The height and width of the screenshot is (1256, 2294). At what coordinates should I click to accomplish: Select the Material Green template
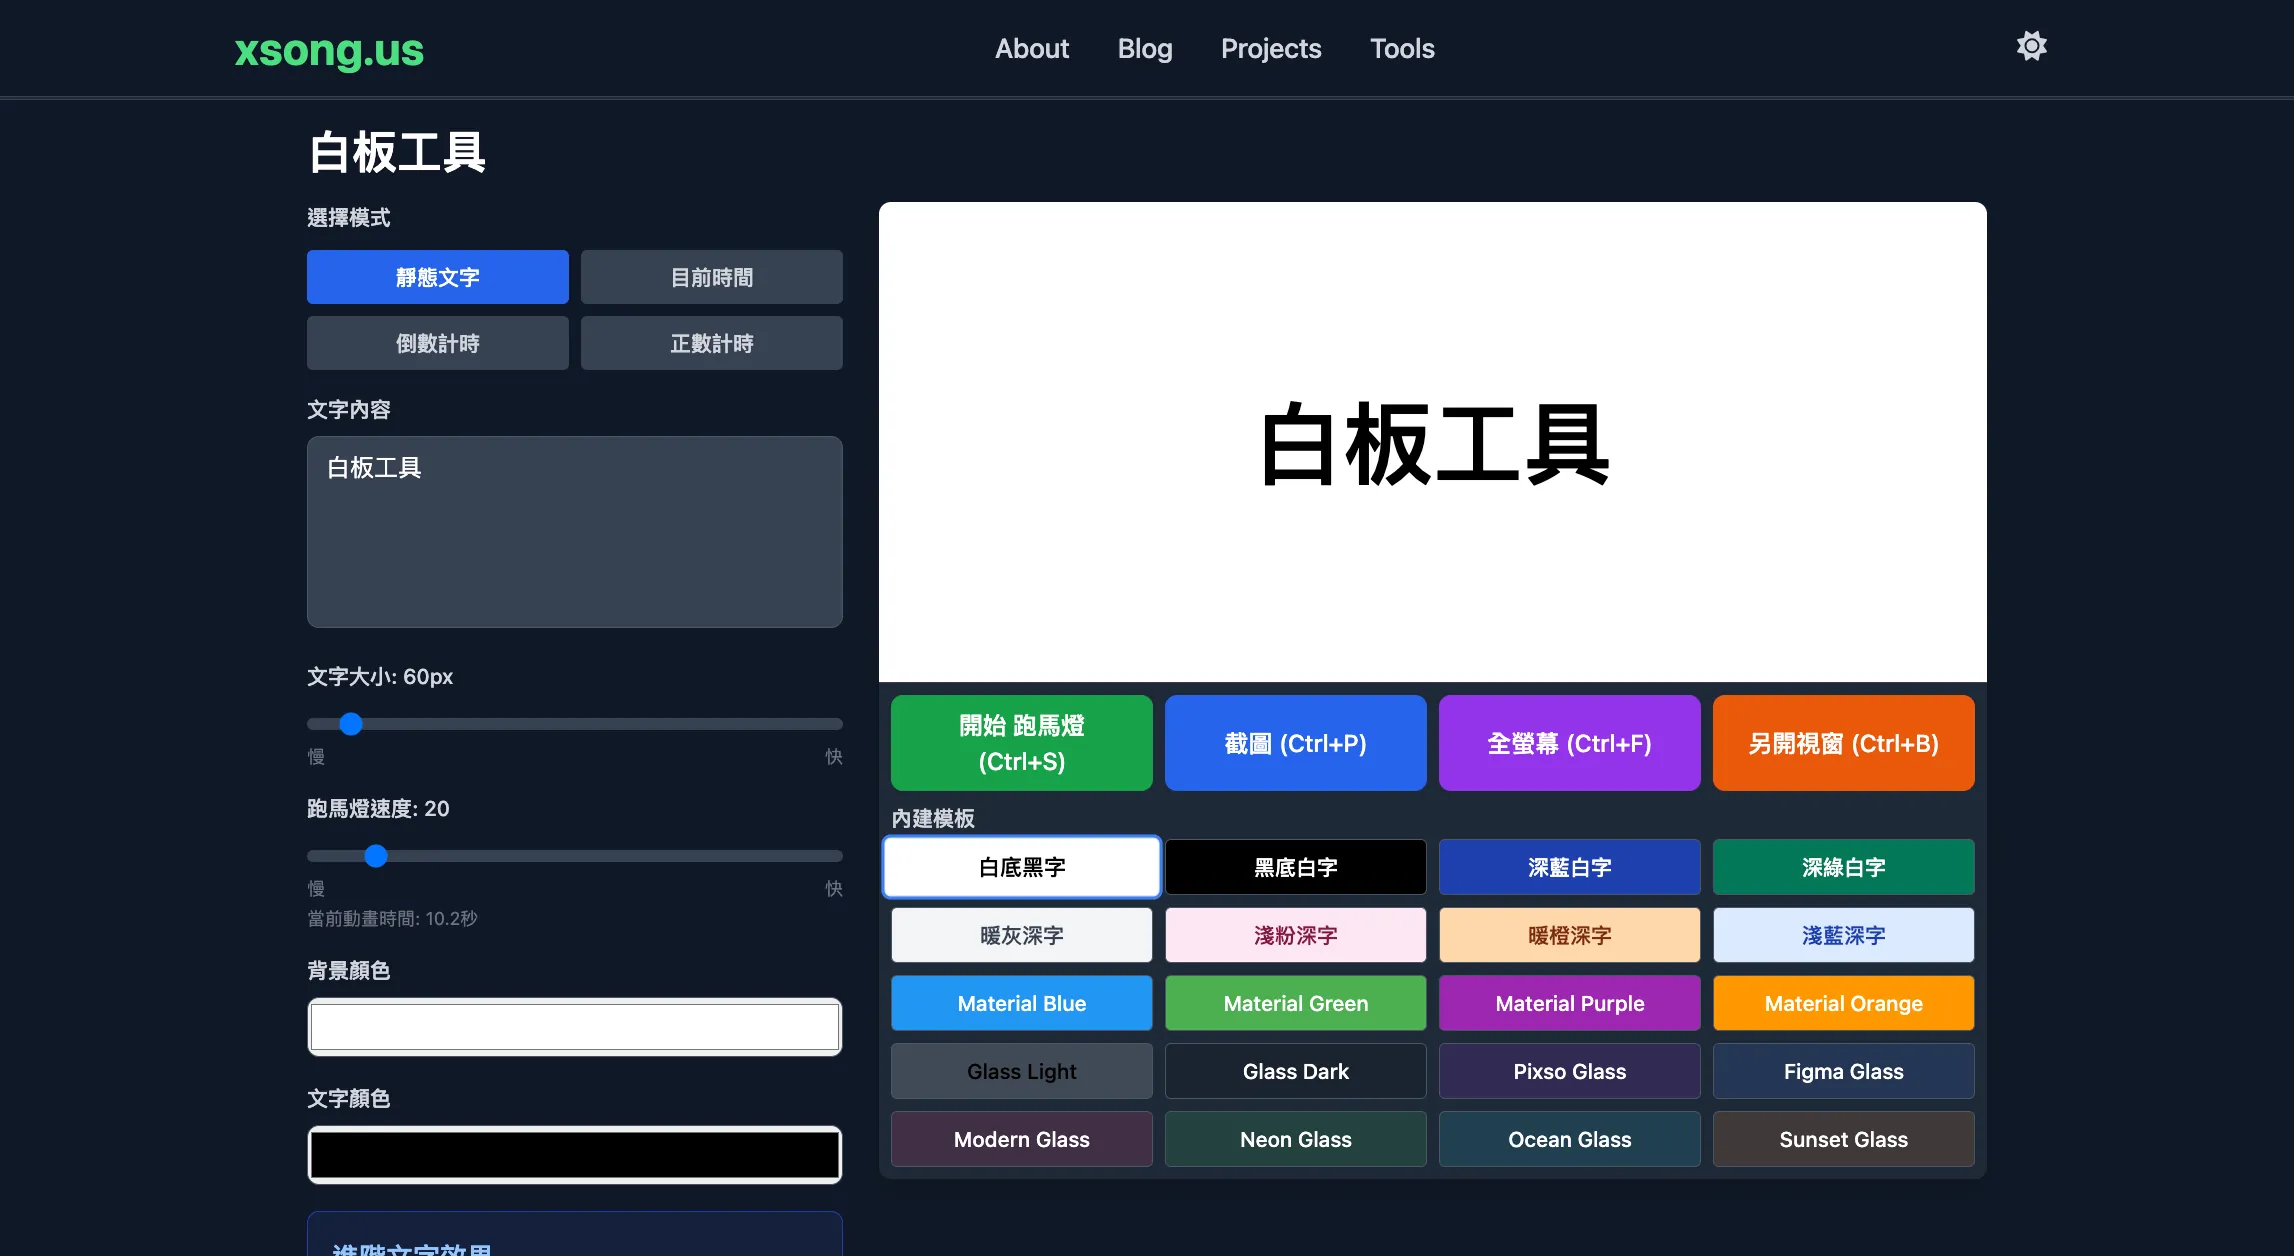coord(1295,1003)
